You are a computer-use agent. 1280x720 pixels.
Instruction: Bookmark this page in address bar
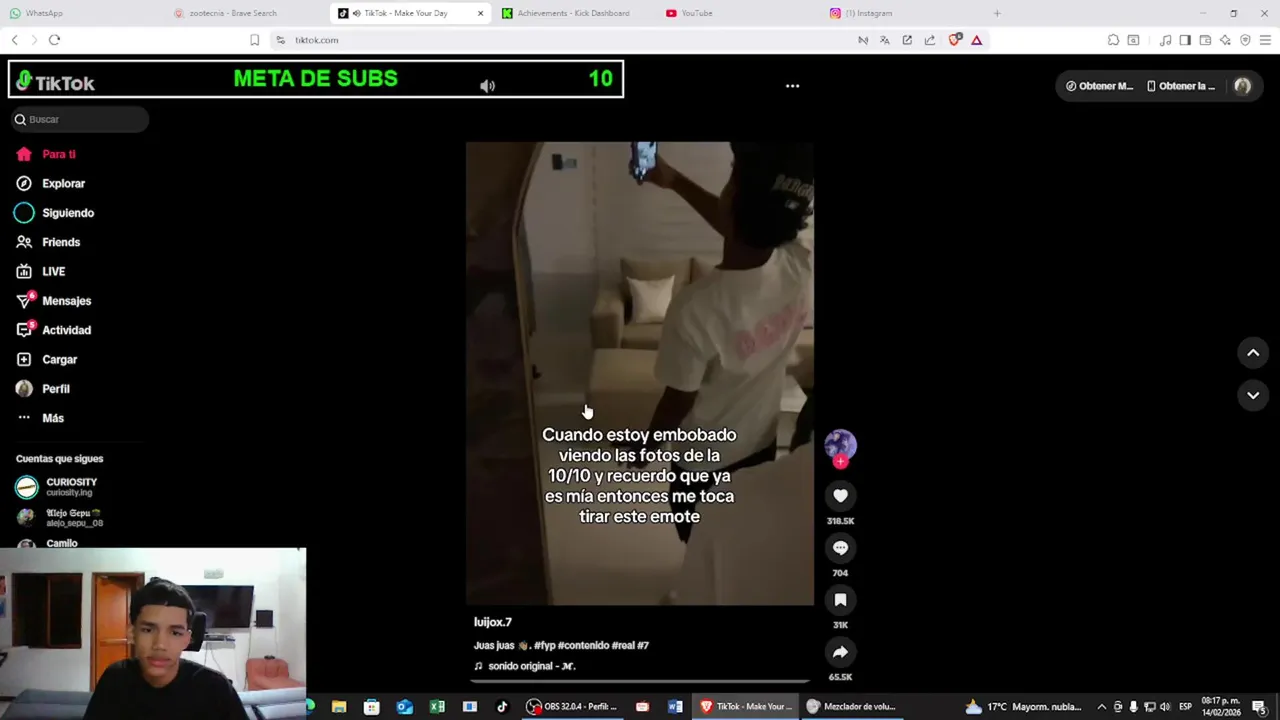click(254, 40)
